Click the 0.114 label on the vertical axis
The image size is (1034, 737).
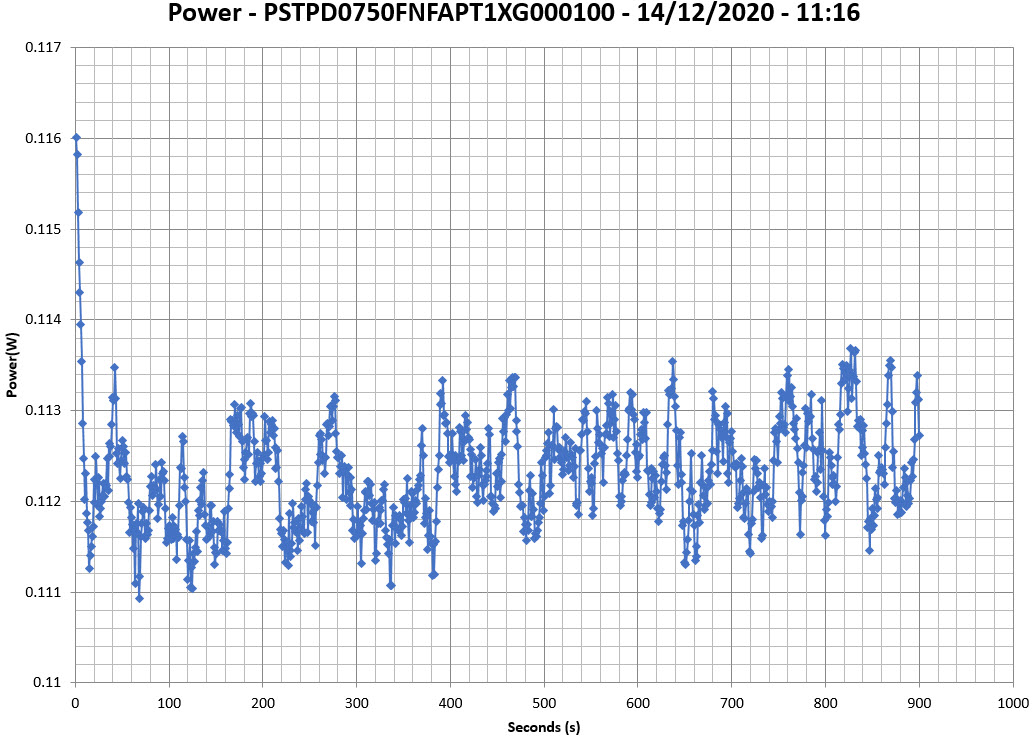point(46,320)
